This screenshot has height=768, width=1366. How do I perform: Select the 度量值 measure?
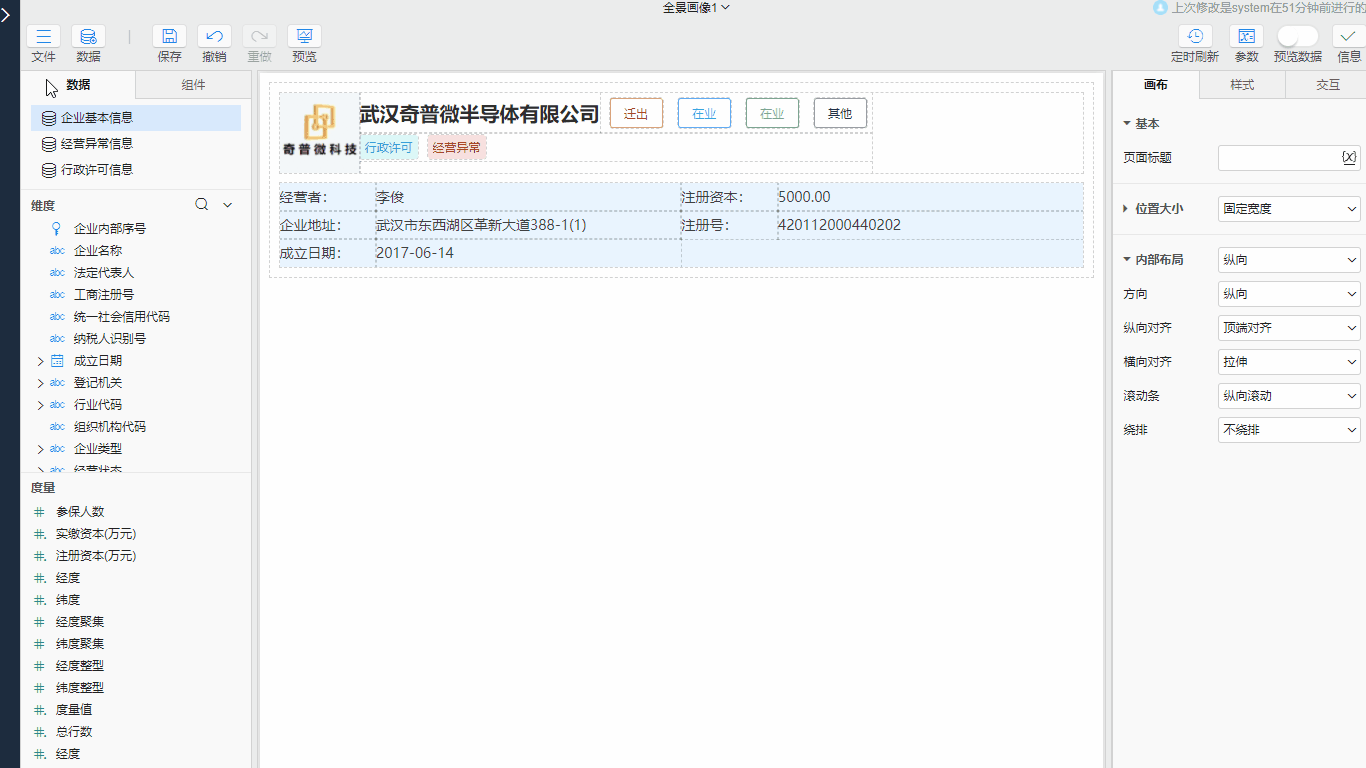pos(74,710)
